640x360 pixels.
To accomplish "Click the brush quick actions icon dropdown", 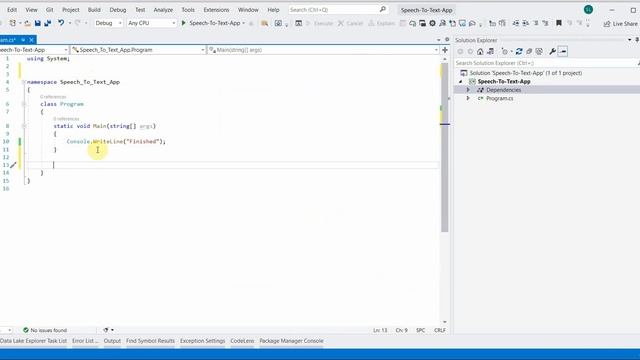I will 108,330.
